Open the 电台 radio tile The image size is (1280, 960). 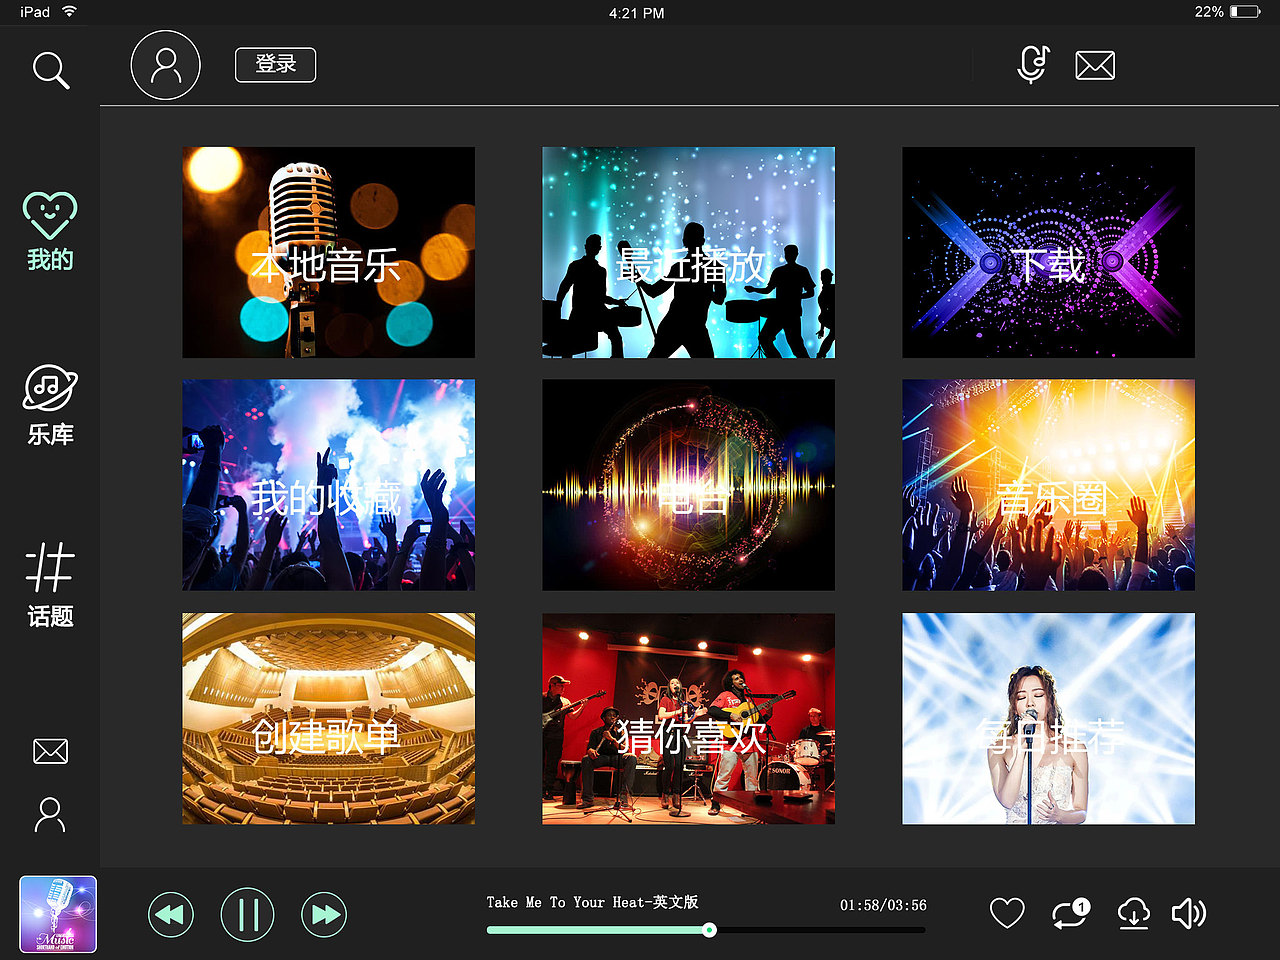pos(688,485)
